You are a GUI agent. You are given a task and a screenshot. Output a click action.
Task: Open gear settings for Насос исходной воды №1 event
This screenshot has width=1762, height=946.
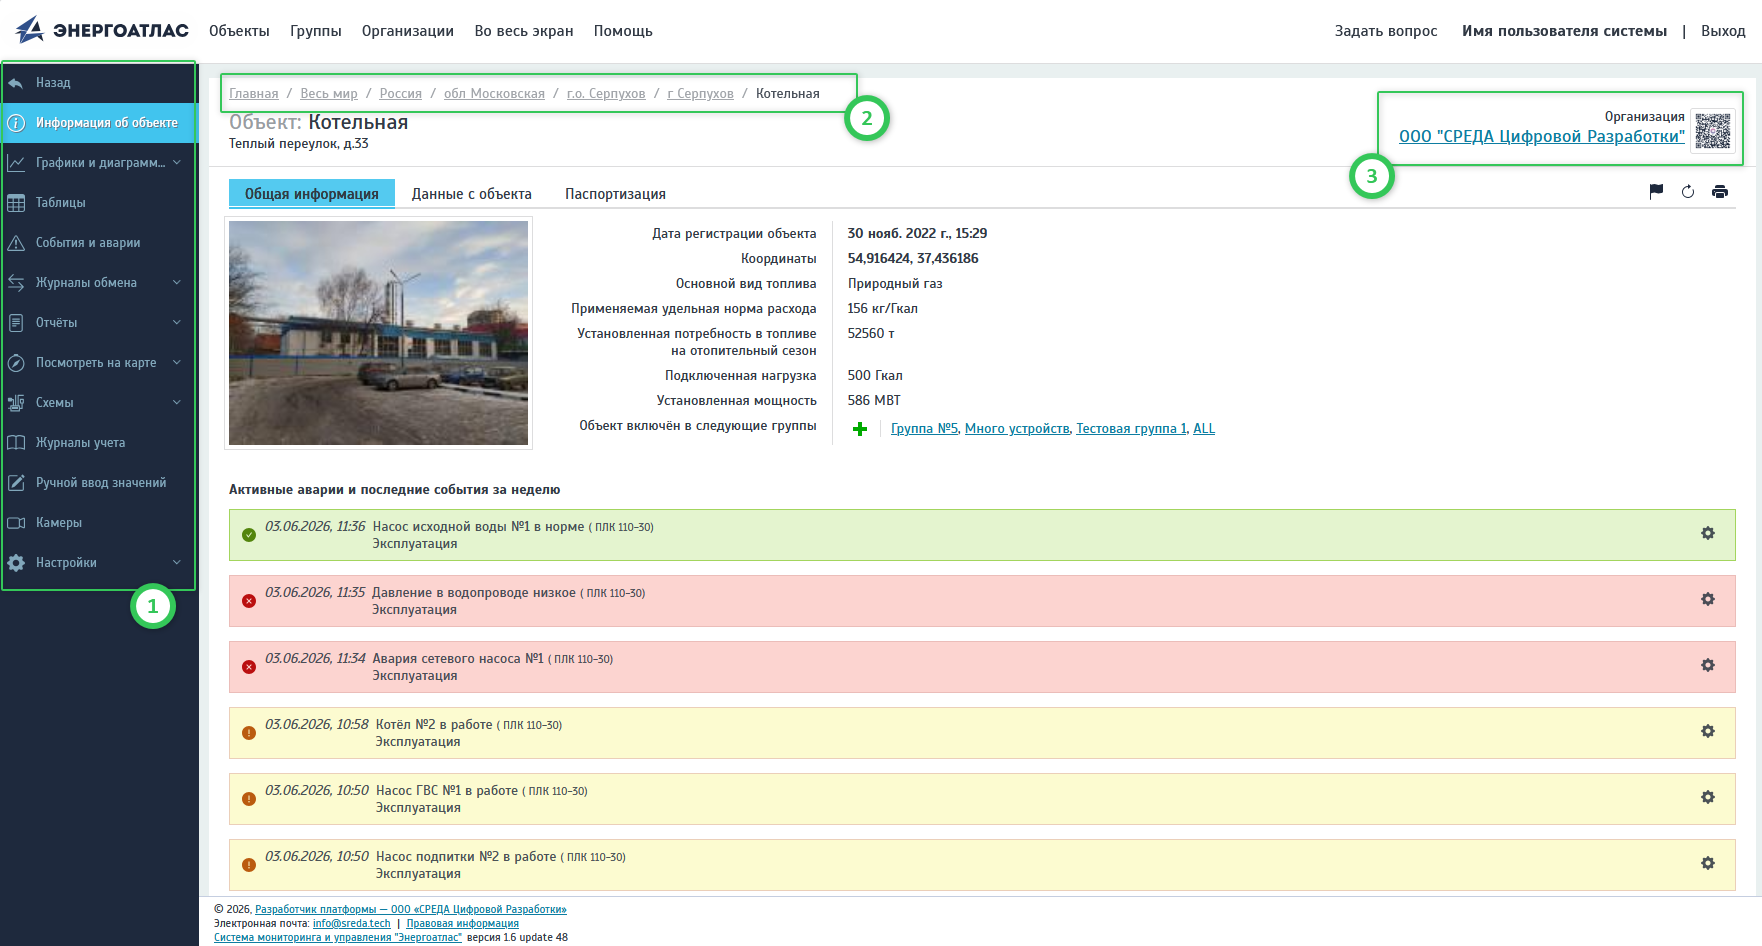(1708, 533)
